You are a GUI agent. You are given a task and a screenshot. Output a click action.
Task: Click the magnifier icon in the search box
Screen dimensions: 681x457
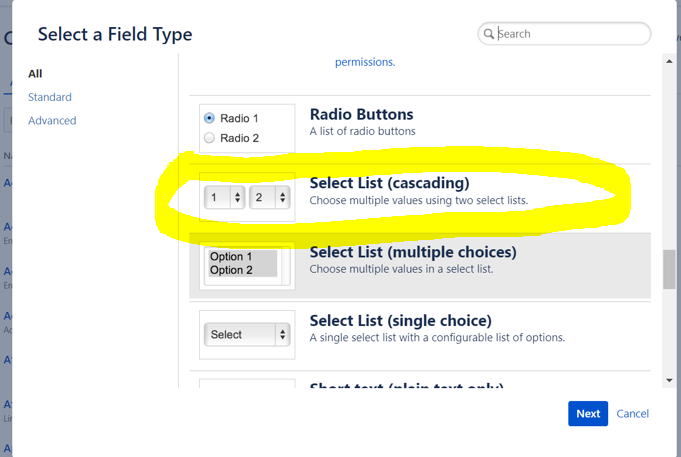(489, 34)
